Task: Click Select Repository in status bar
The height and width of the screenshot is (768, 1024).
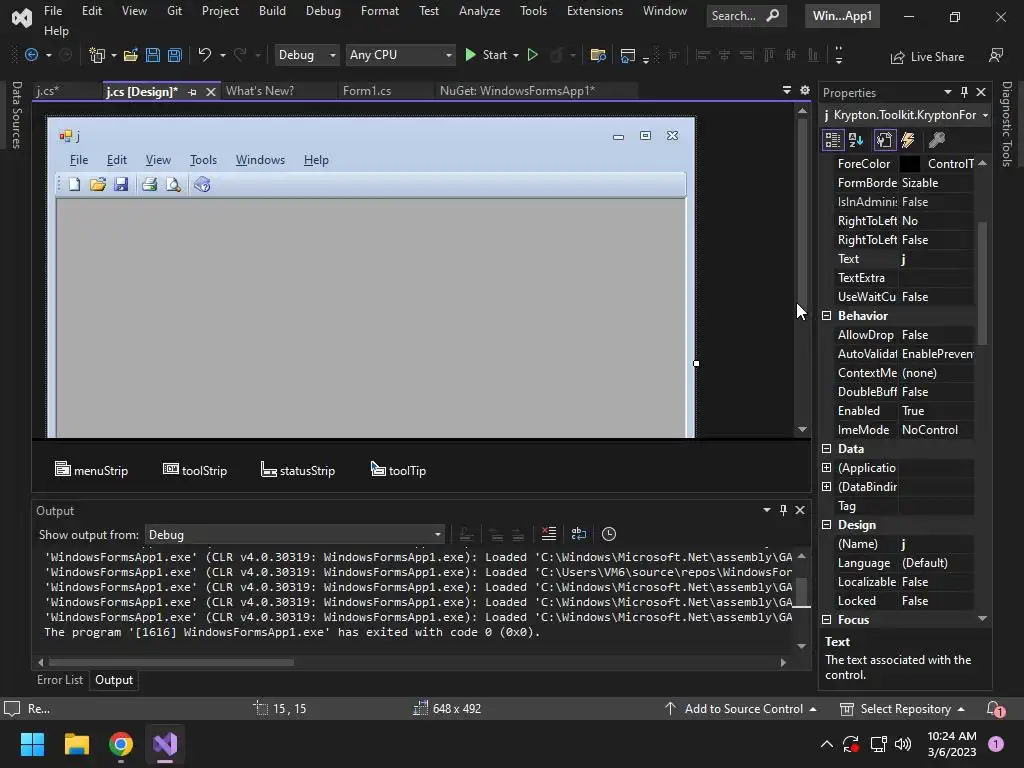Action: pos(902,709)
